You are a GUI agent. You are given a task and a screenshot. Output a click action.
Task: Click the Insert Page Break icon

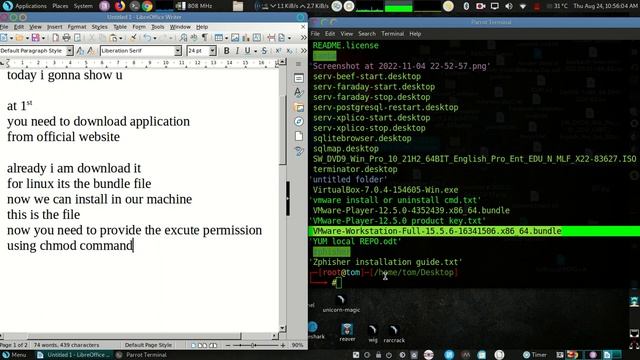click(x=271, y=38)
